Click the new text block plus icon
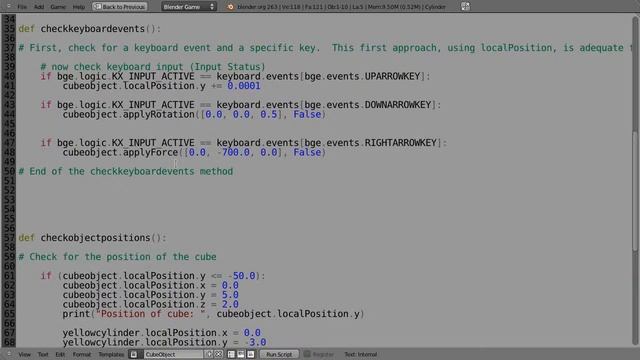This screenshot has height=360, width=640. [209, 354]
